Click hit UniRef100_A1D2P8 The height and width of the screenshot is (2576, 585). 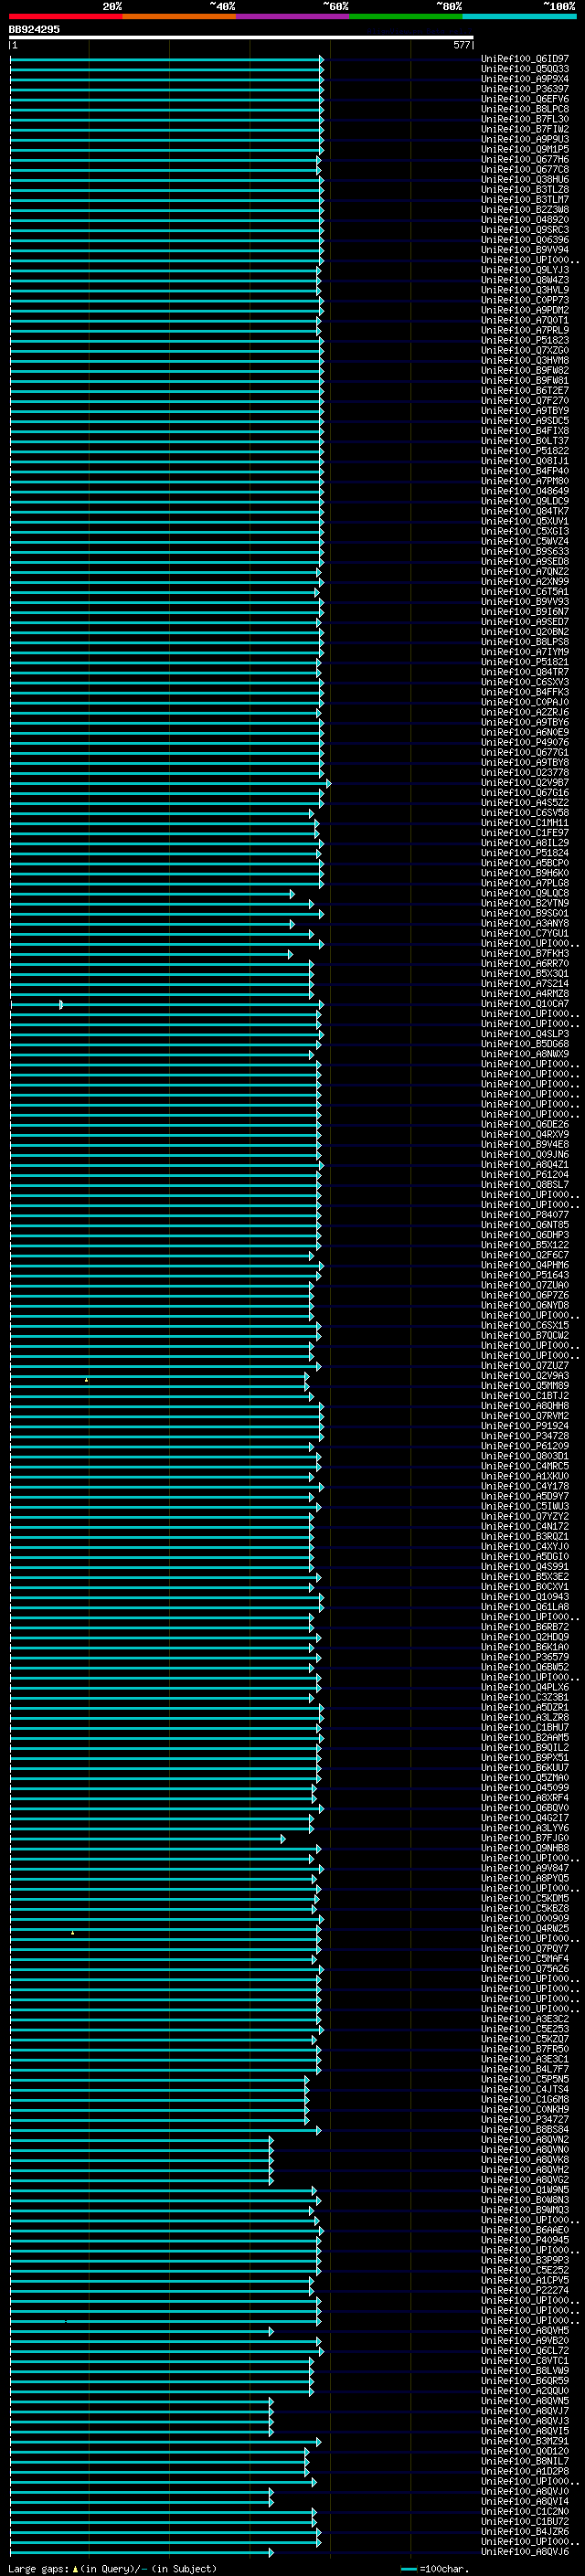tap(525, 2471)
